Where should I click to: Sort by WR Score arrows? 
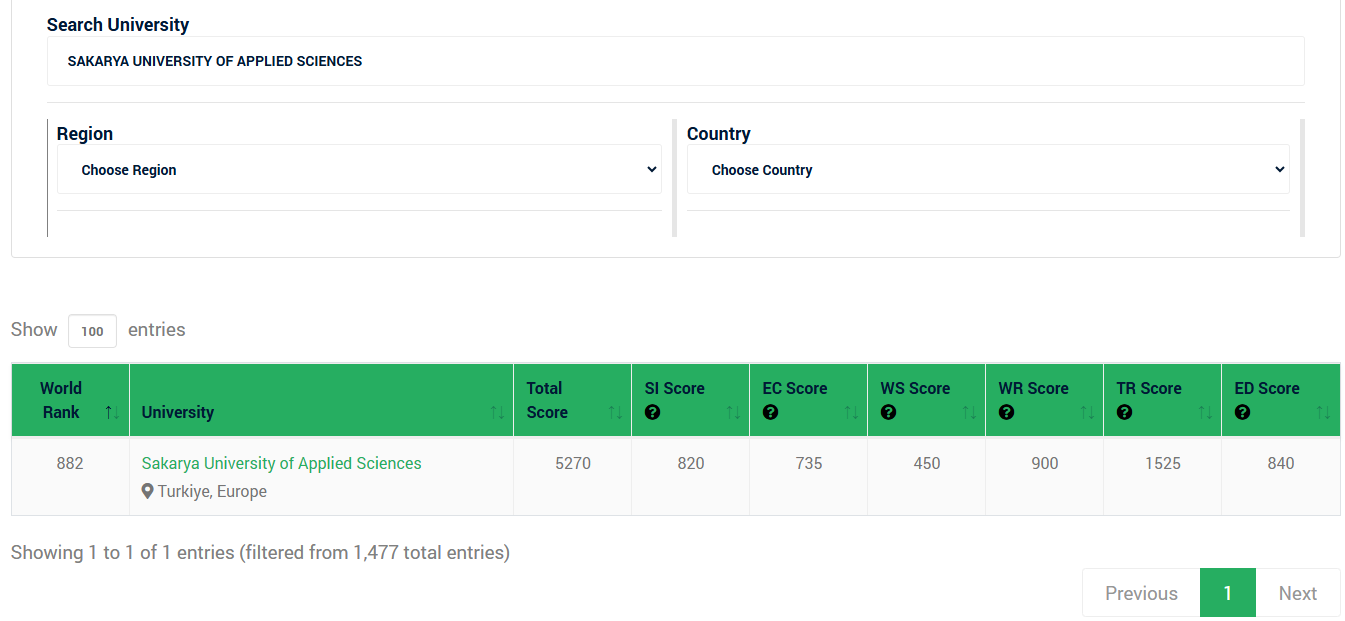pos(1087,412)
